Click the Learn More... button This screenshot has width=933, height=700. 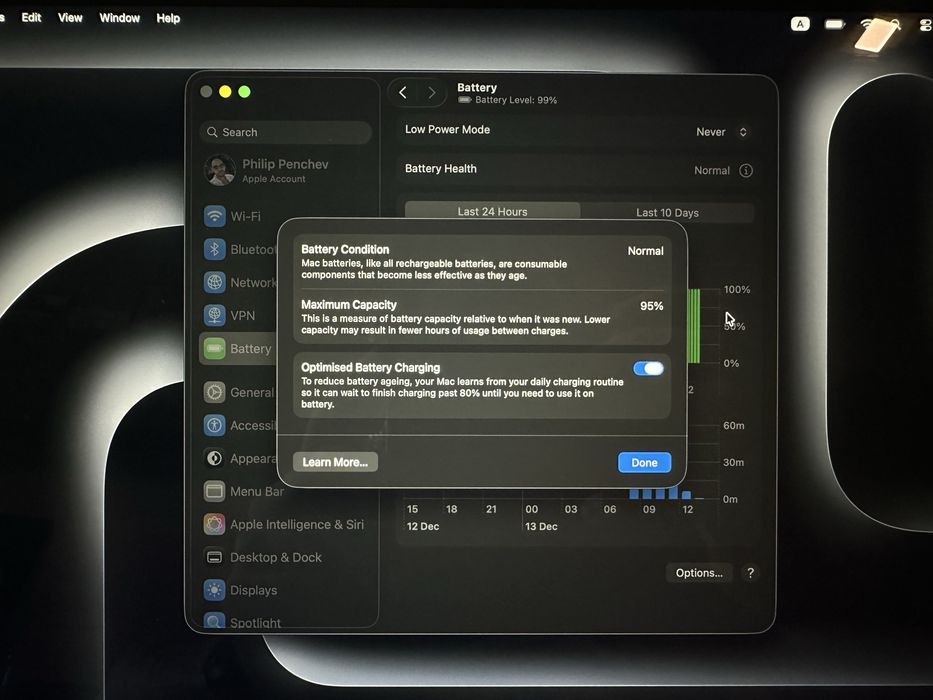[335, 462]
